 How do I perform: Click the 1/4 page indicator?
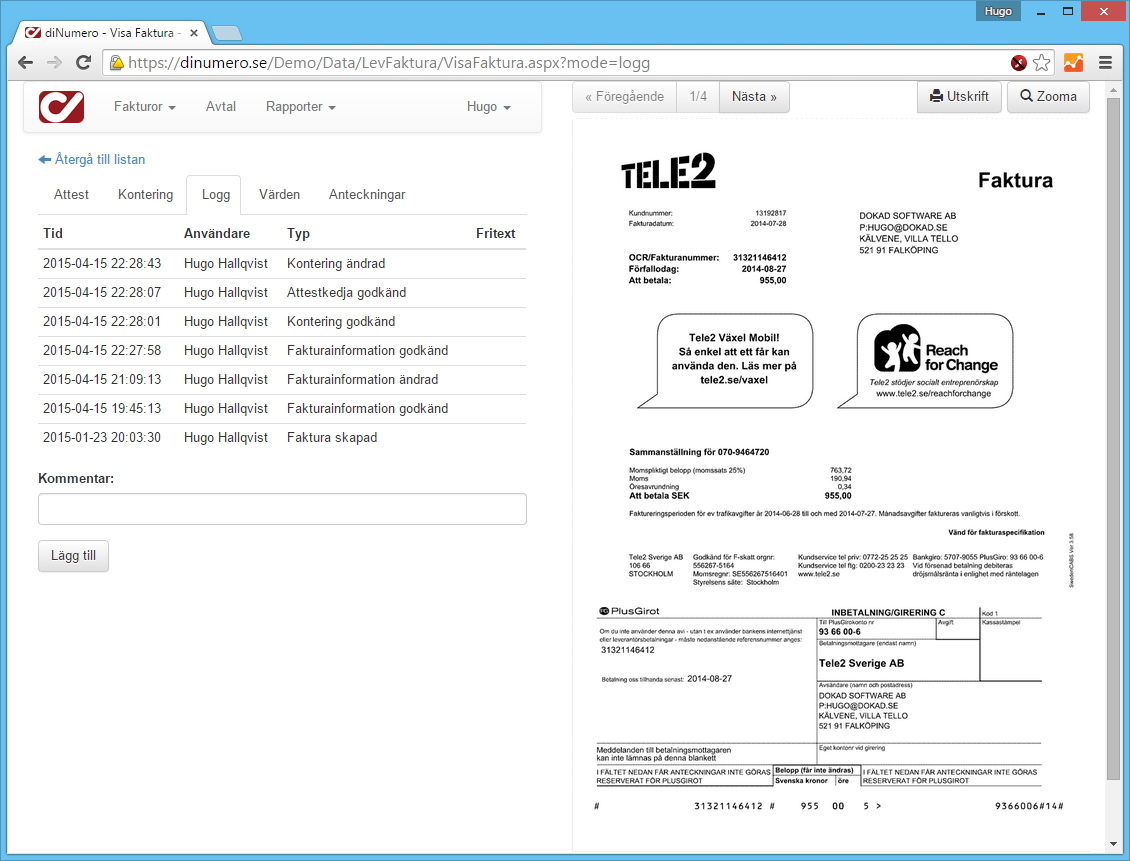pyautogui.click(x=698, y=97)
